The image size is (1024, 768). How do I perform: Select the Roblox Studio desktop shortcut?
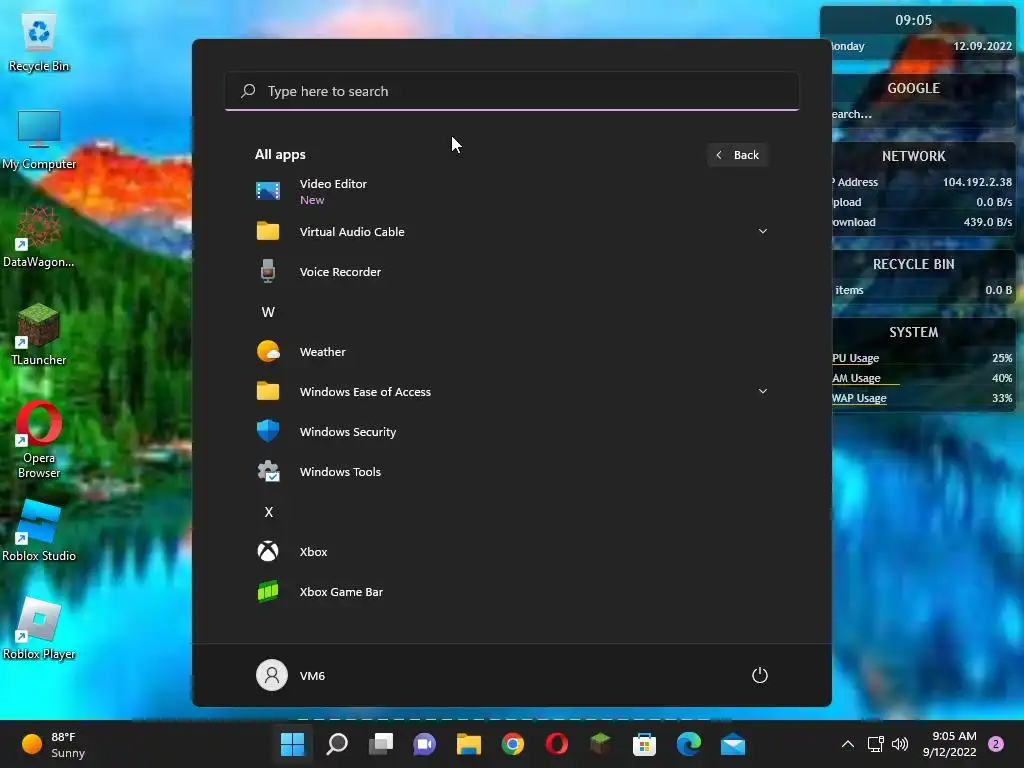39,532
